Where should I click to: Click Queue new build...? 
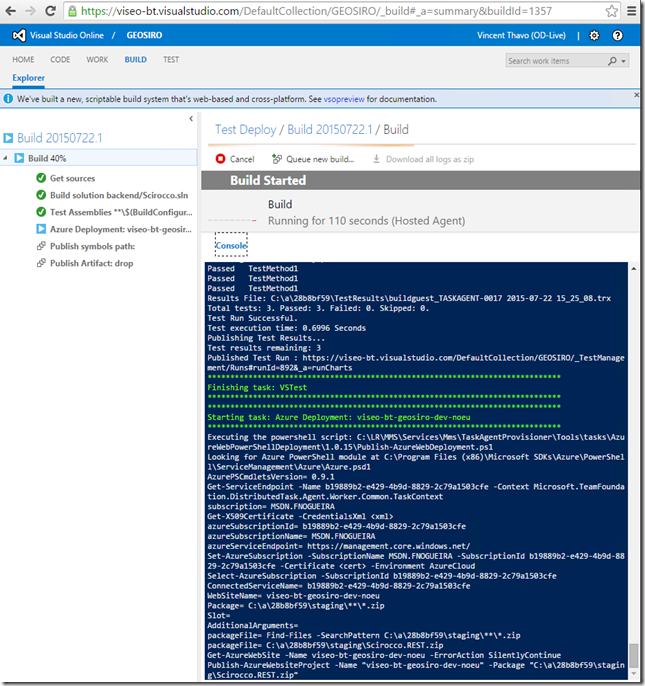pyautogui.click(x=313, y=159)
